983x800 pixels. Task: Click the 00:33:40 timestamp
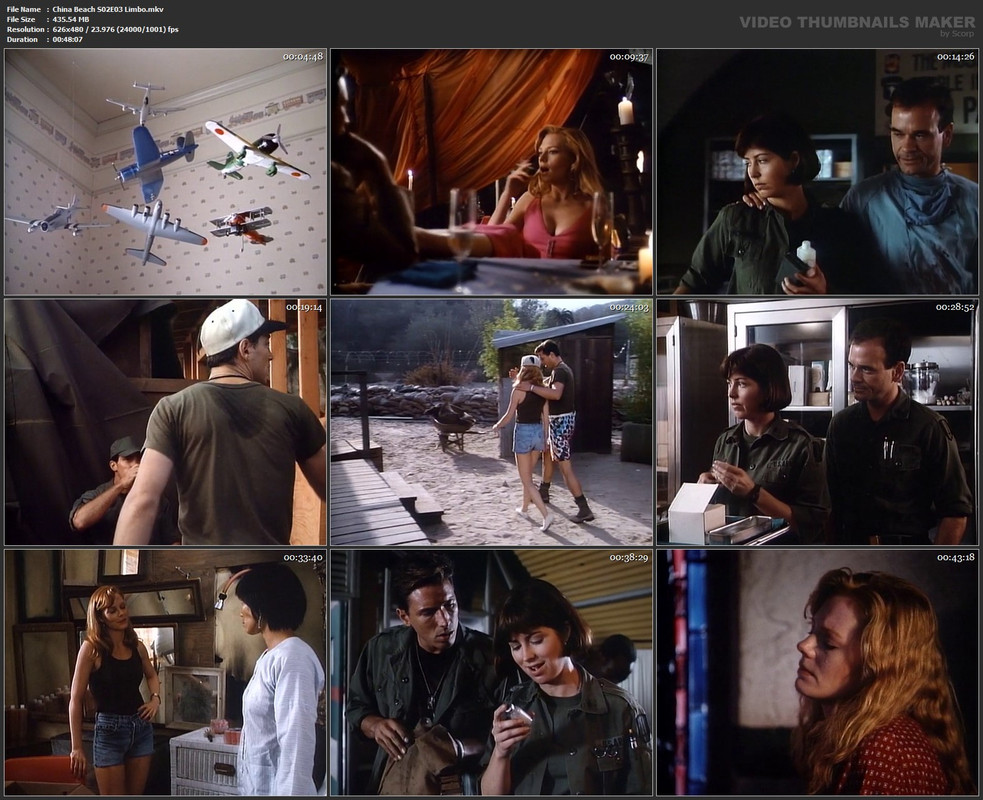(x=303, y=557)
